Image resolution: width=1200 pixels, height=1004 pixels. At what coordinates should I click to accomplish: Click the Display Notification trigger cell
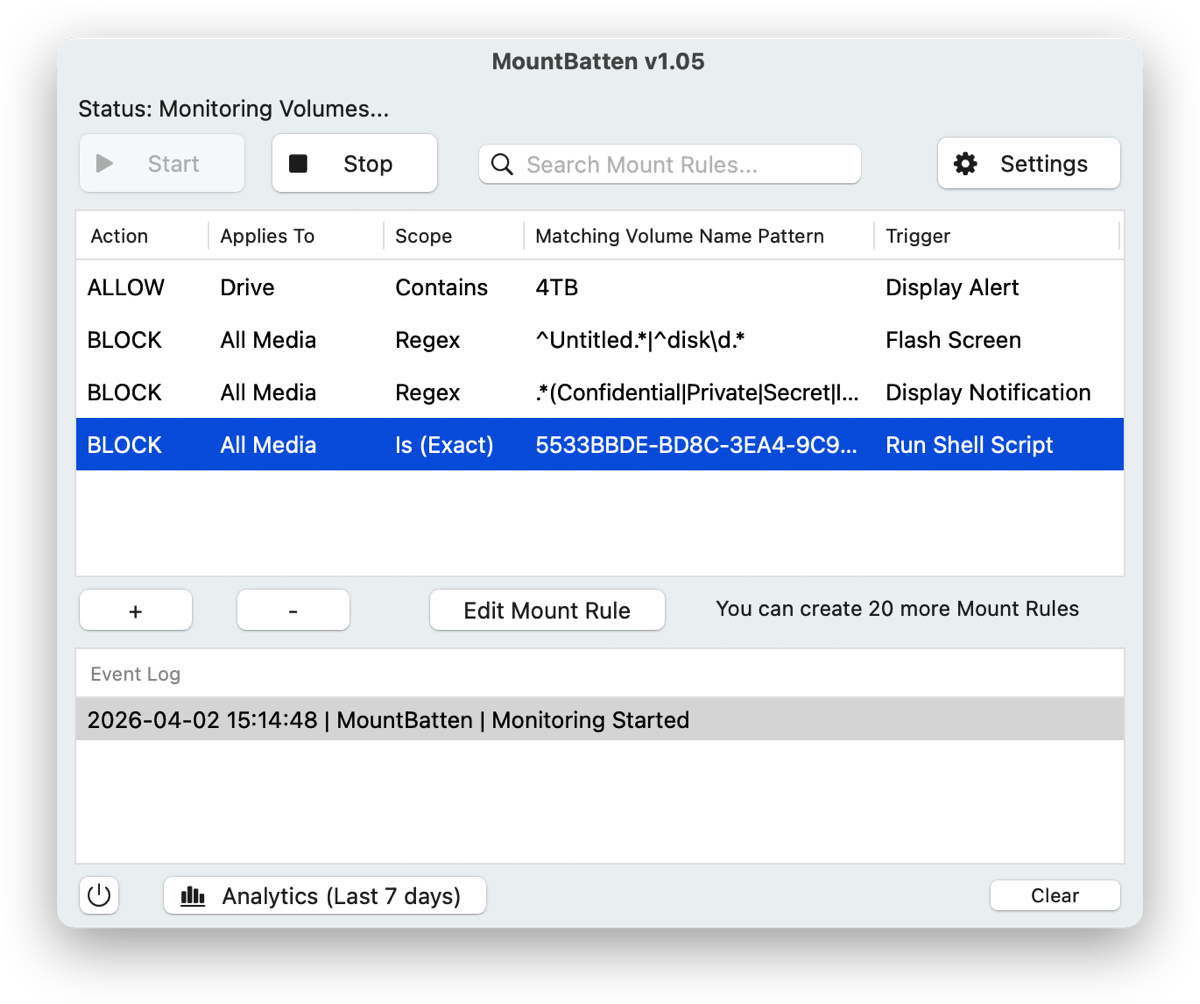988,392
